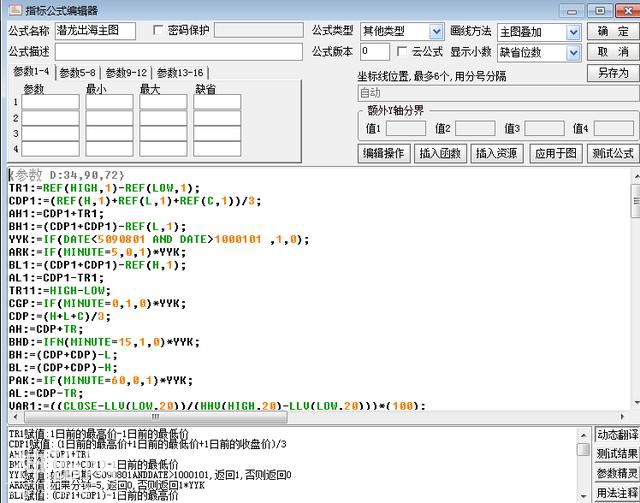Open the 公式类型 dropdown

tap(436, 31)
